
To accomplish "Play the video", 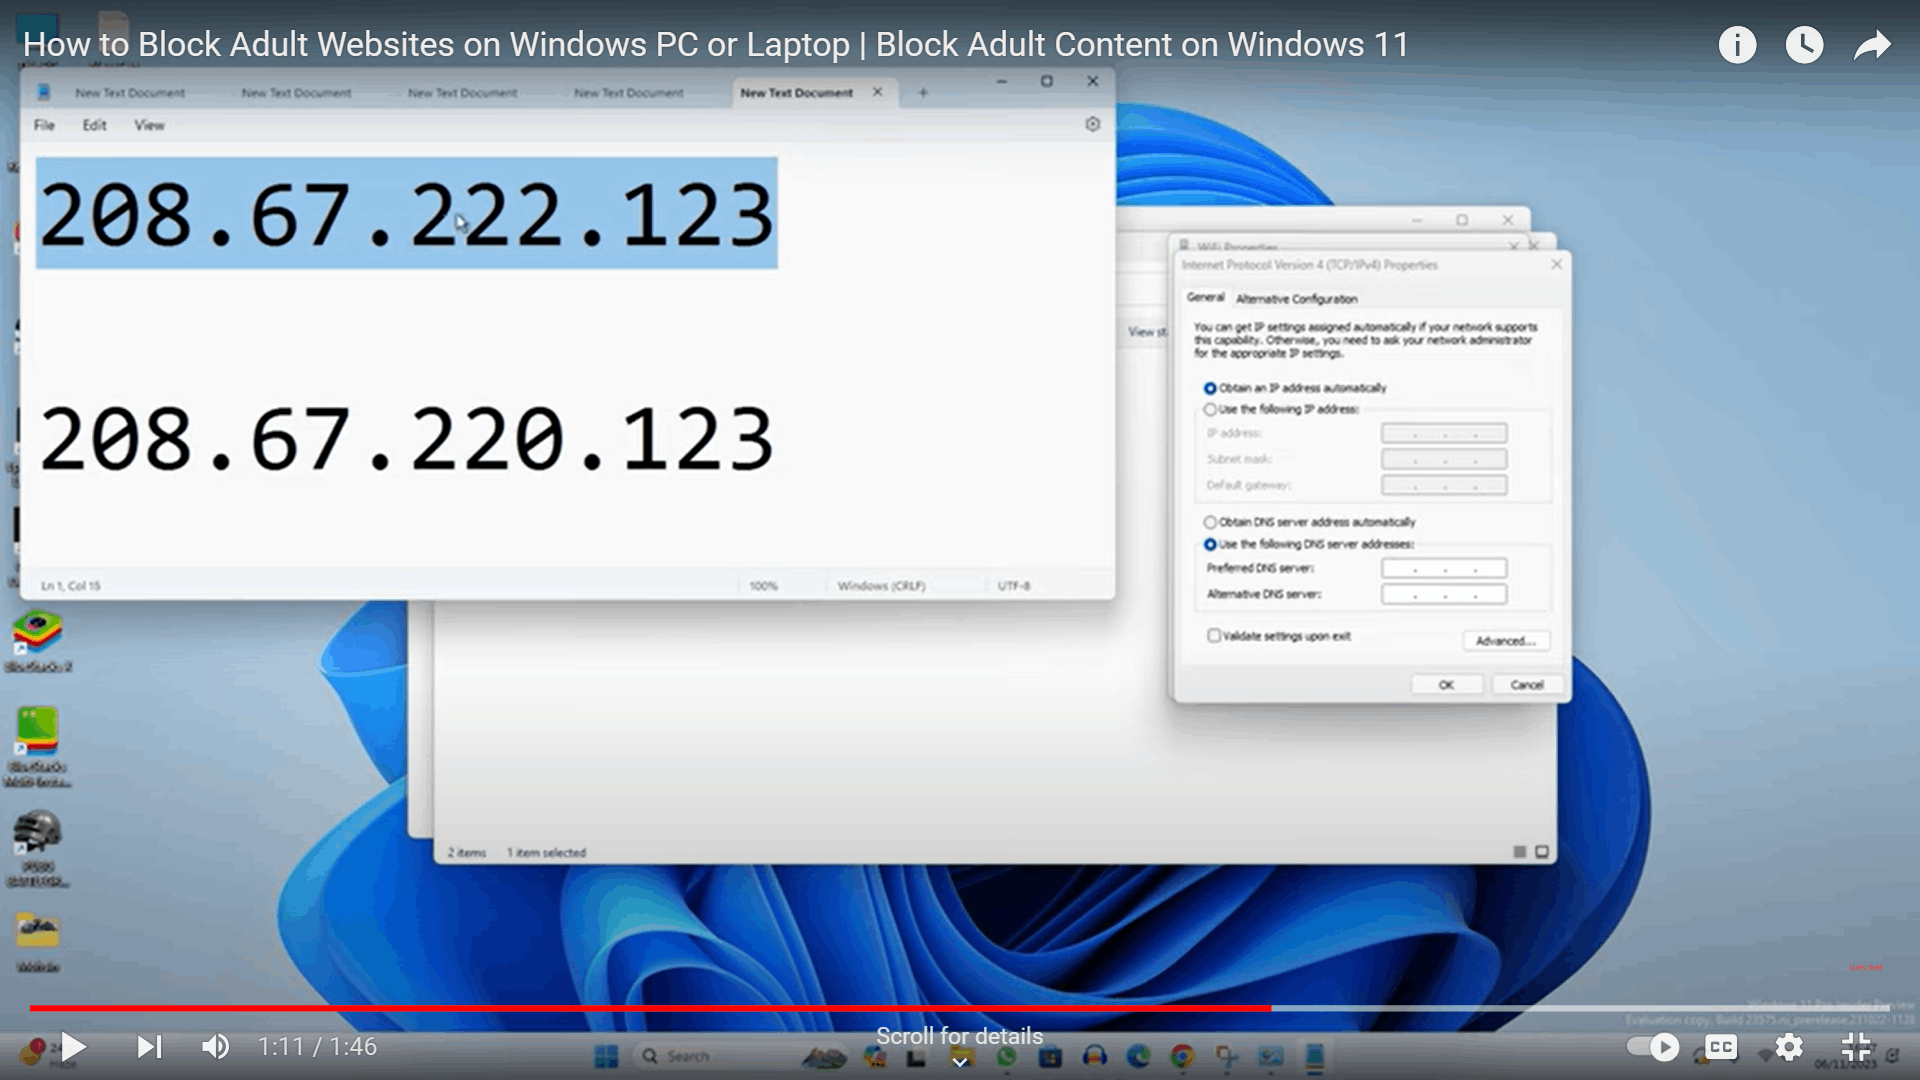I will (73, 1047).
